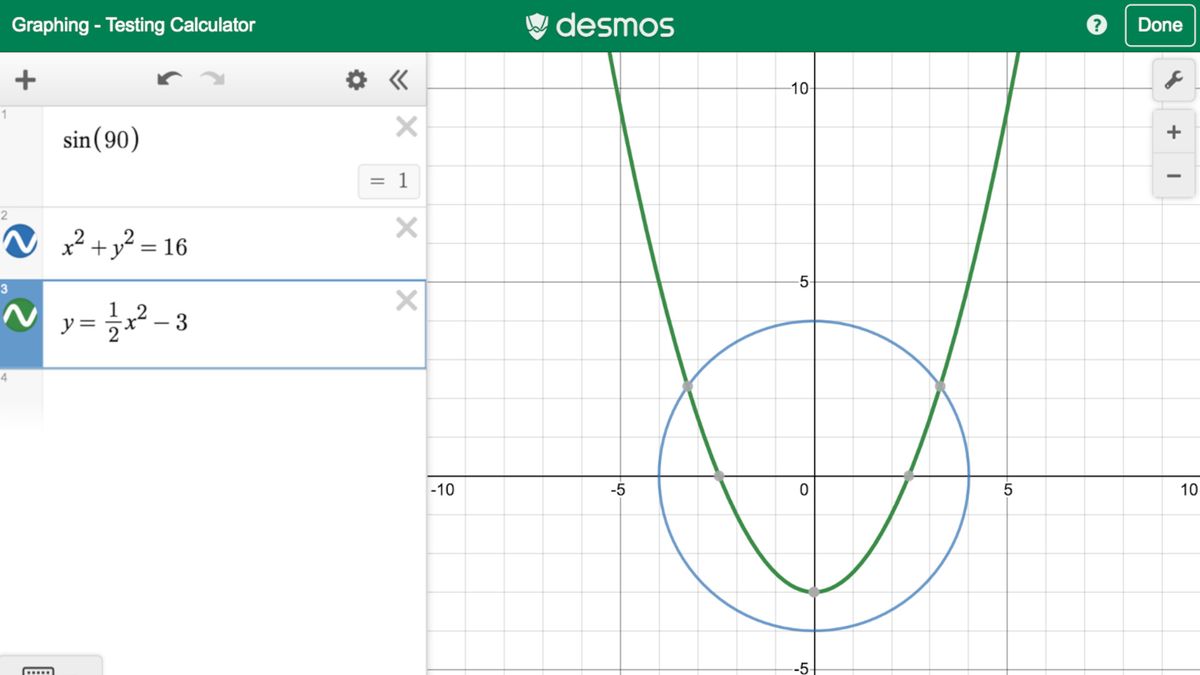This screenshot has height=675, width=1200.
Task: Undo the last graph change
Action: (x=170, y=78)
